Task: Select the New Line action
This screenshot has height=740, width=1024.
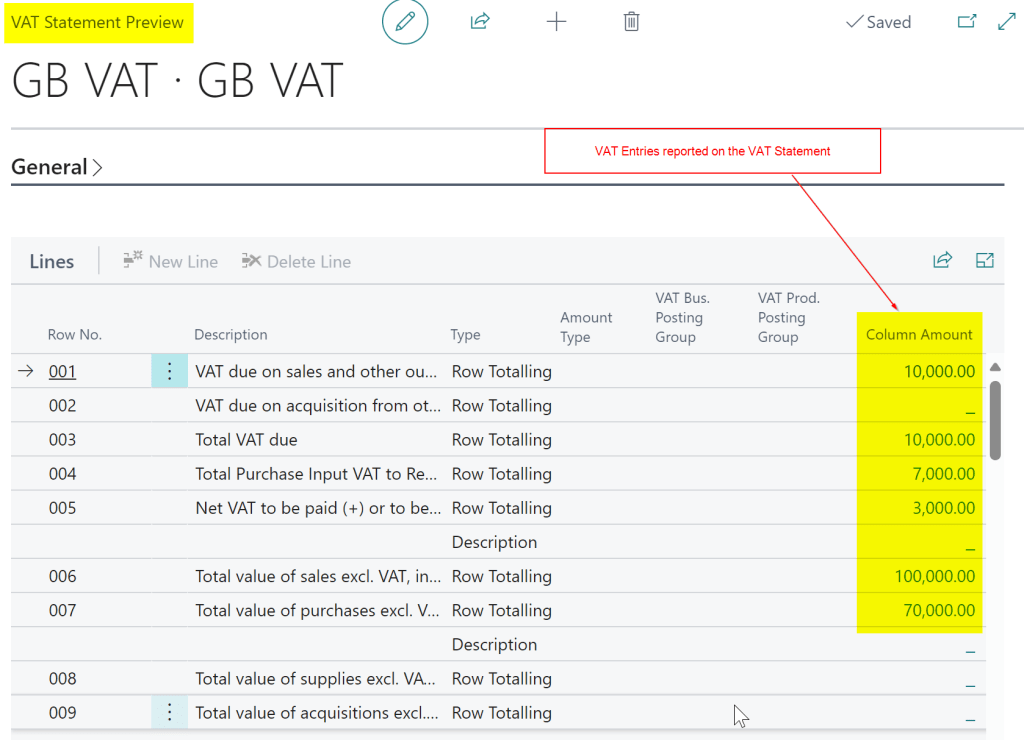Action: (170, 261)
